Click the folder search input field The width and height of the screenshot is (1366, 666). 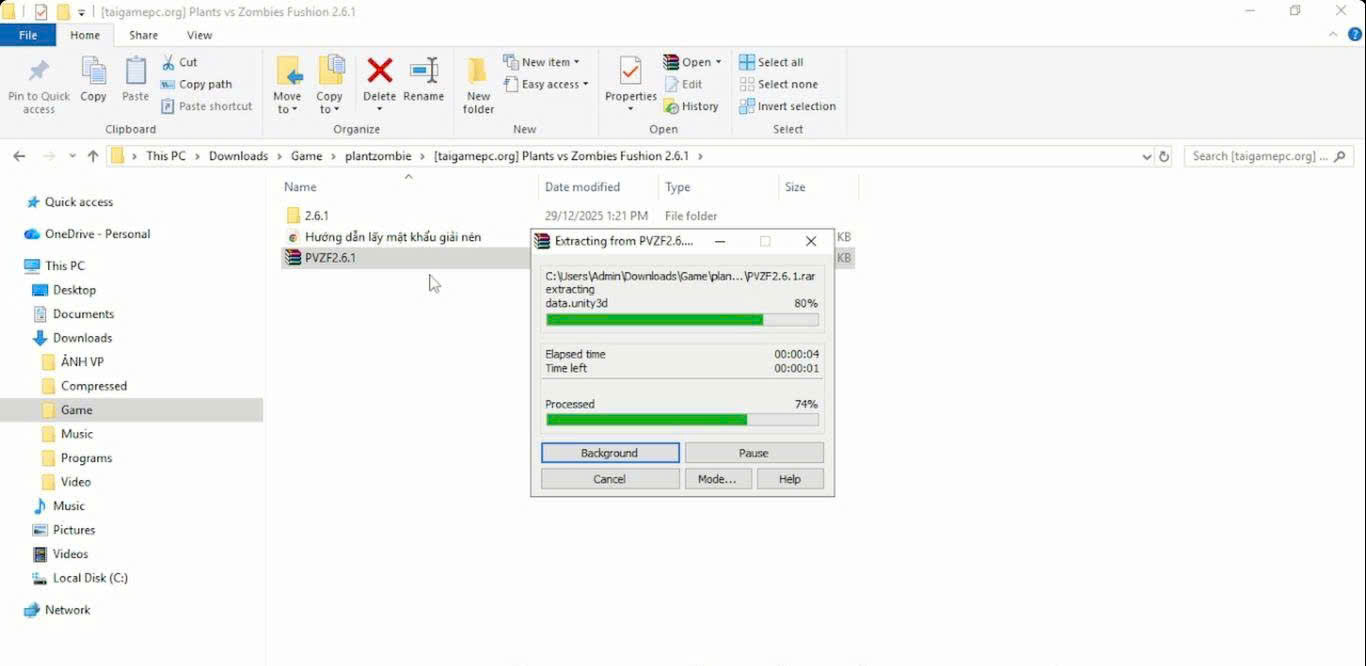1260,156
